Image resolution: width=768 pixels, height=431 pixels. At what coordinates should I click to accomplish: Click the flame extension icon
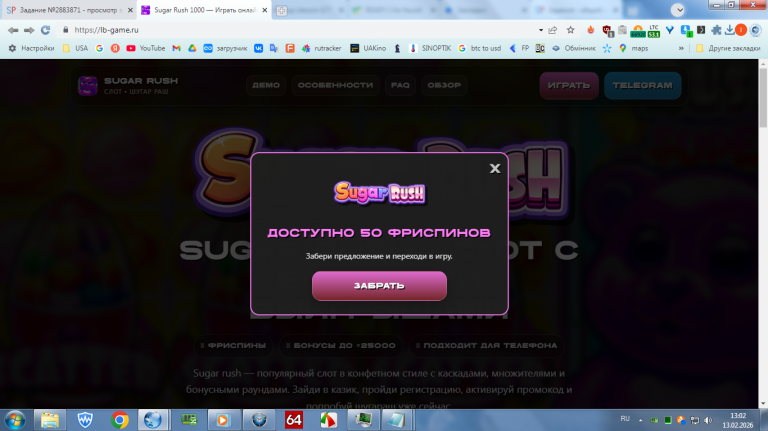[x=591, y=30]
